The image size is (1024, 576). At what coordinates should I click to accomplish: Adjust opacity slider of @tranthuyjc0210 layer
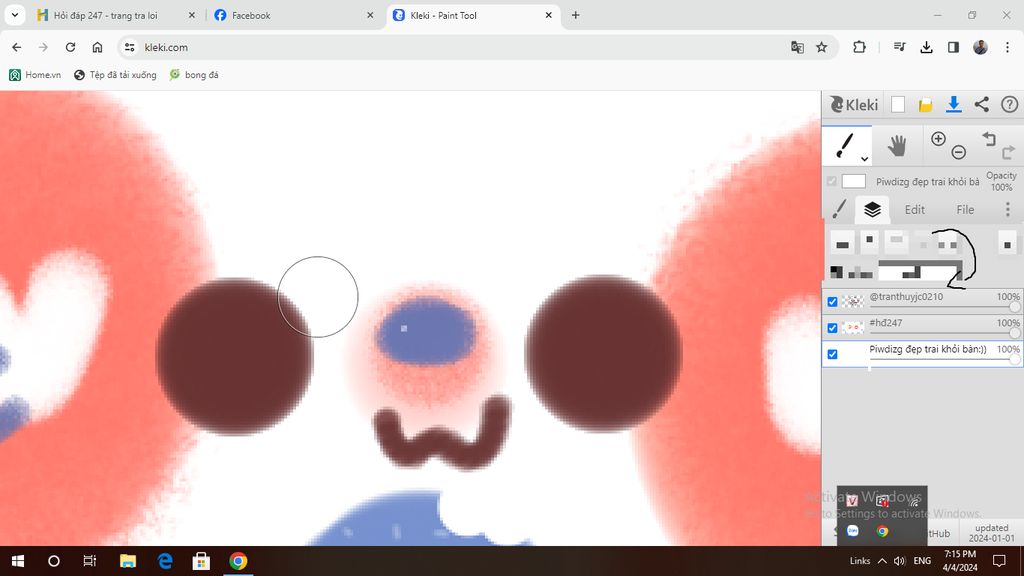(x=944, y=306)
